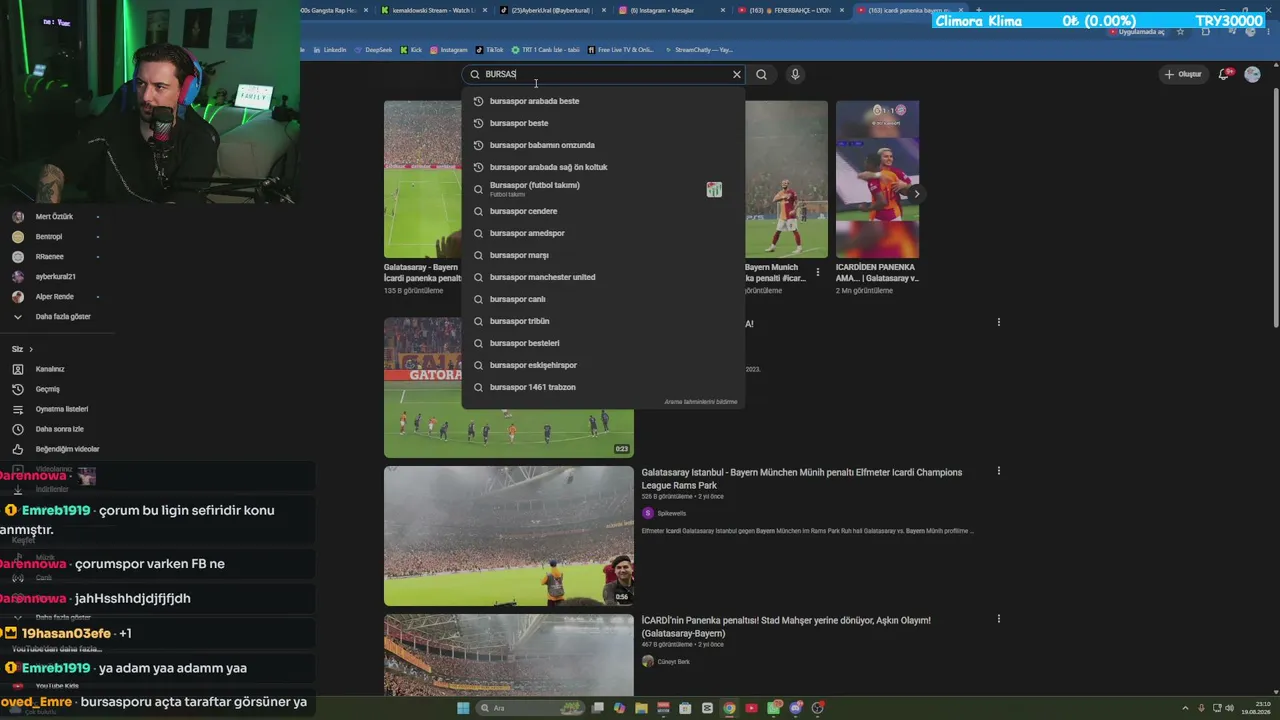Image resolution: width=1280 pixels, height=720 pixels.
Task: Open 'Galatasaray Istanbul - Bayern München' video title
Action: point(802,478)
